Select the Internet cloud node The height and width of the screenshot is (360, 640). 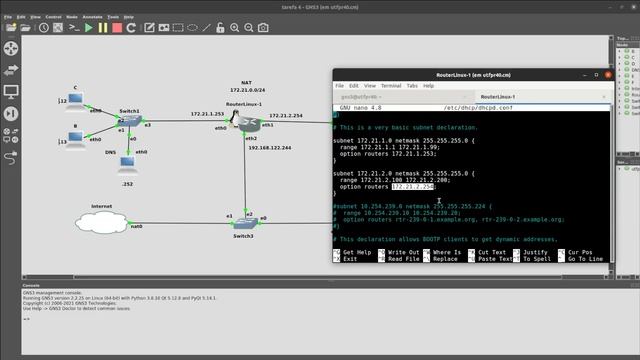(x=102, y=222)
